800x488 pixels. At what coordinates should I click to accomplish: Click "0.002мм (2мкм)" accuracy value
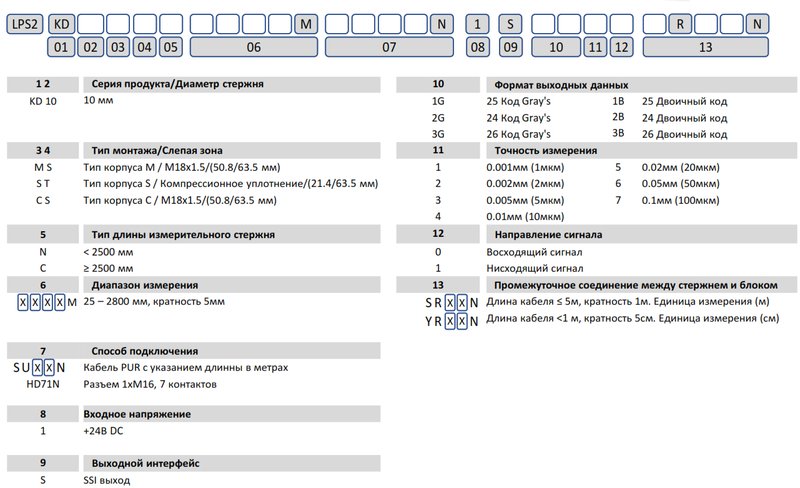[x=525, y=184]
